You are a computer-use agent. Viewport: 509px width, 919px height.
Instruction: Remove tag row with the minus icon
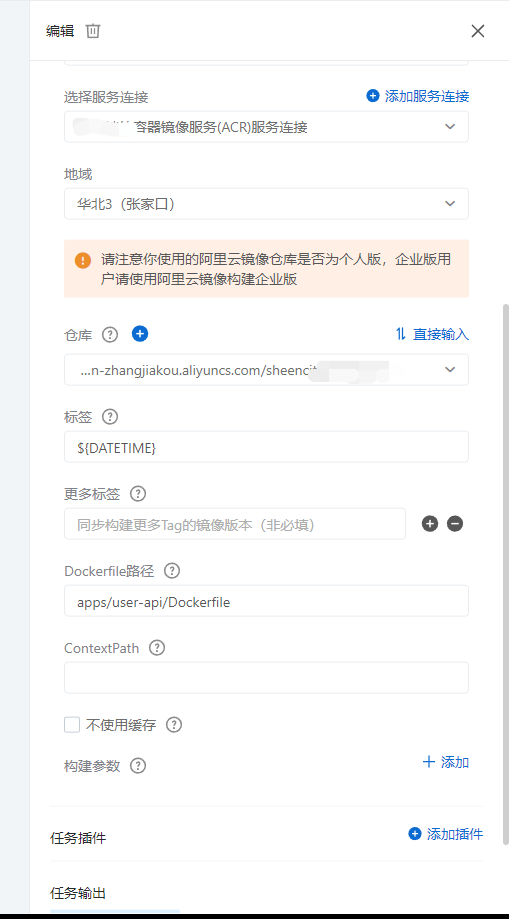(x=455, y=524)
